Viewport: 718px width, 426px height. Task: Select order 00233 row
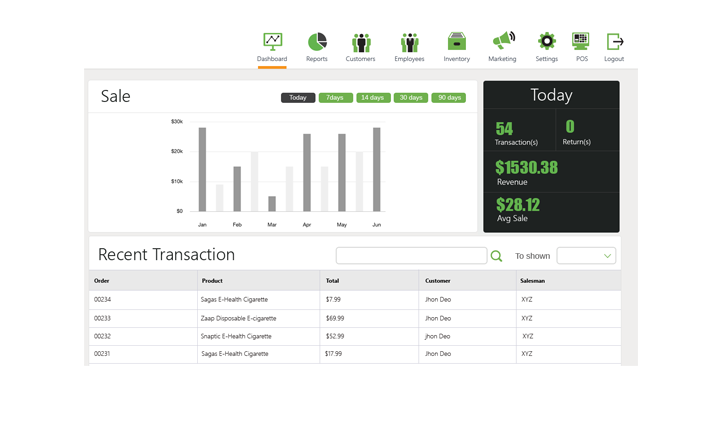355,318
